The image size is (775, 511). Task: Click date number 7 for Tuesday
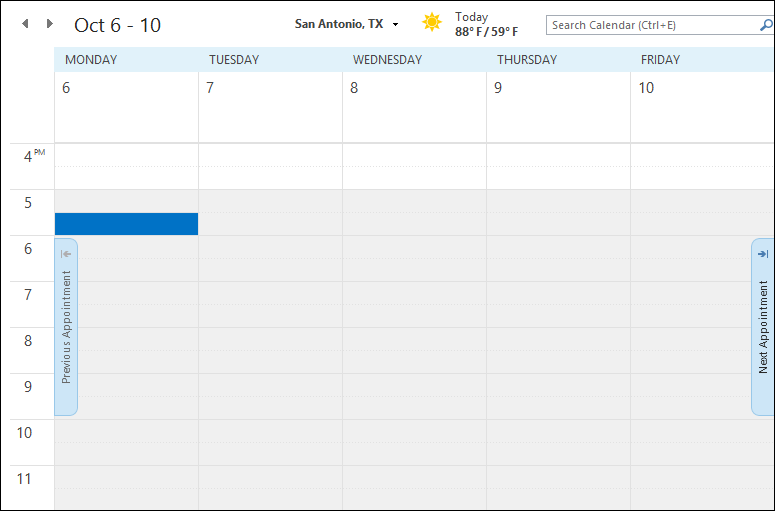point(210,88)
